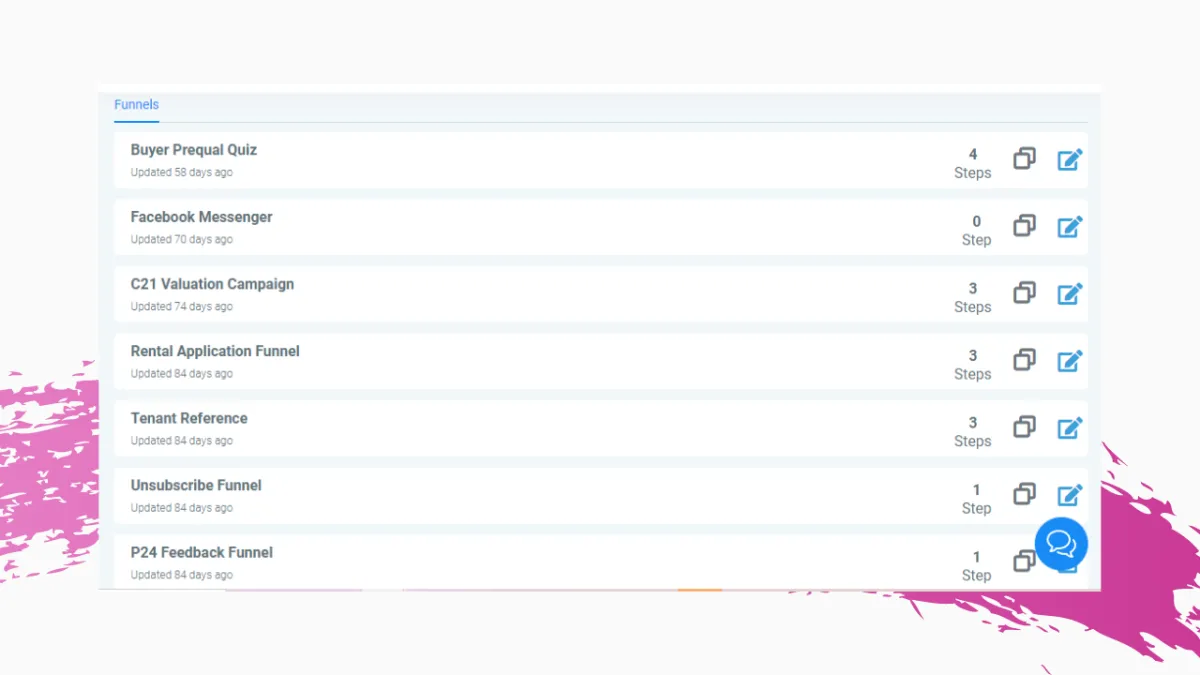
Task: Open the C21 Valuation Campaign name
Action: (x=212, y=284)
